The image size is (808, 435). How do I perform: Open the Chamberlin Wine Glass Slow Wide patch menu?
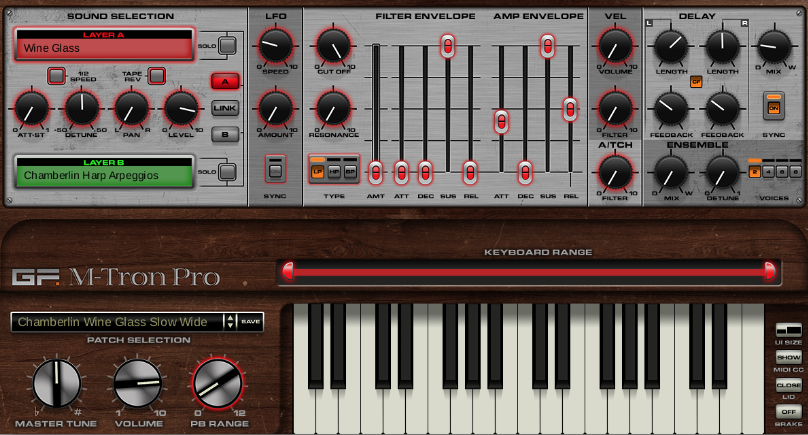[116, 322]
